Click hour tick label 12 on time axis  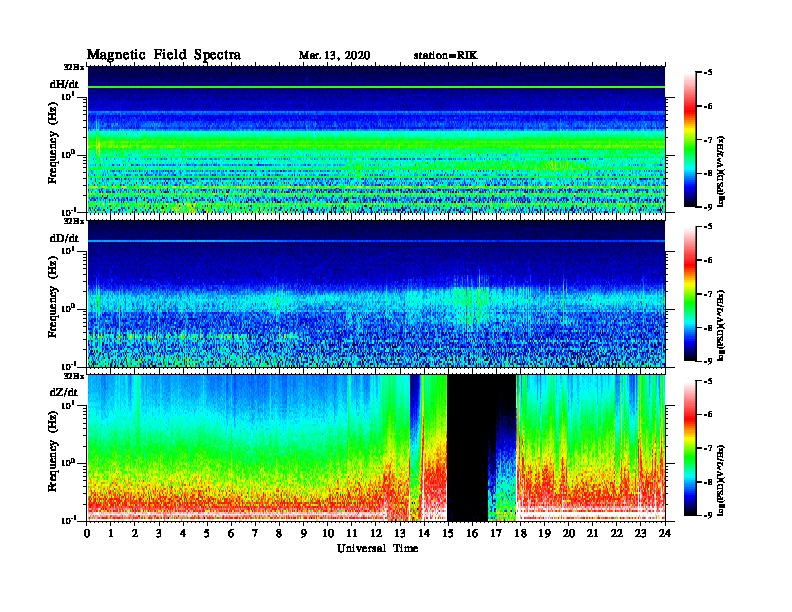pyautogui.click(x=376, y=534)
